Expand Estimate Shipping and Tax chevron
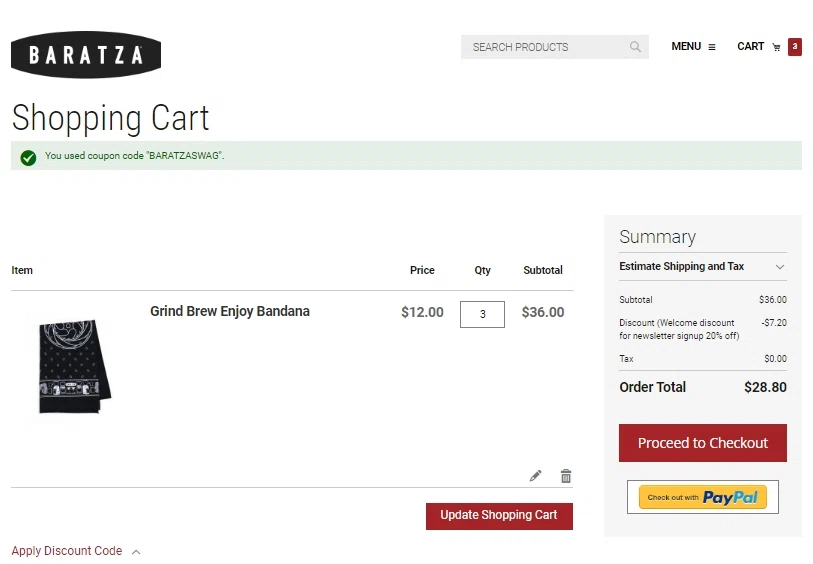Screen dimensions: 813x564 (x=780, y=267)
